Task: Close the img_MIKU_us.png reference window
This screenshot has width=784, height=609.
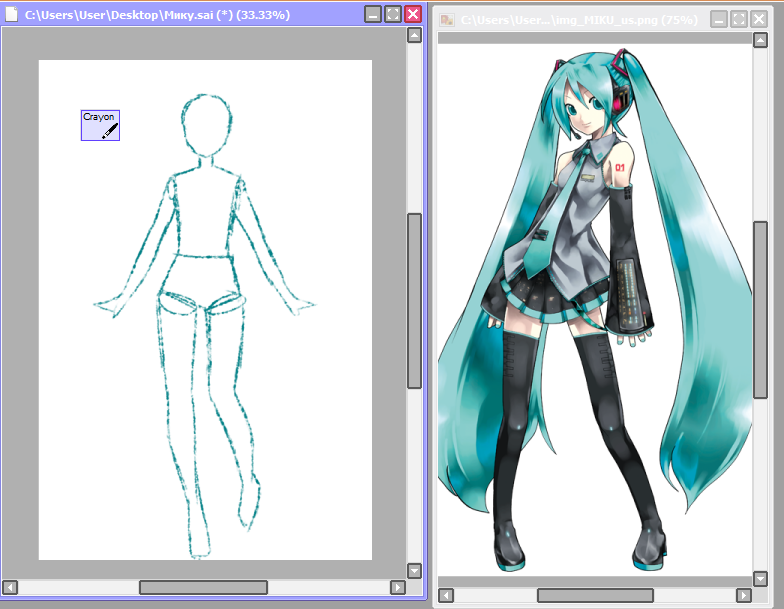Action: click(759, 20)
